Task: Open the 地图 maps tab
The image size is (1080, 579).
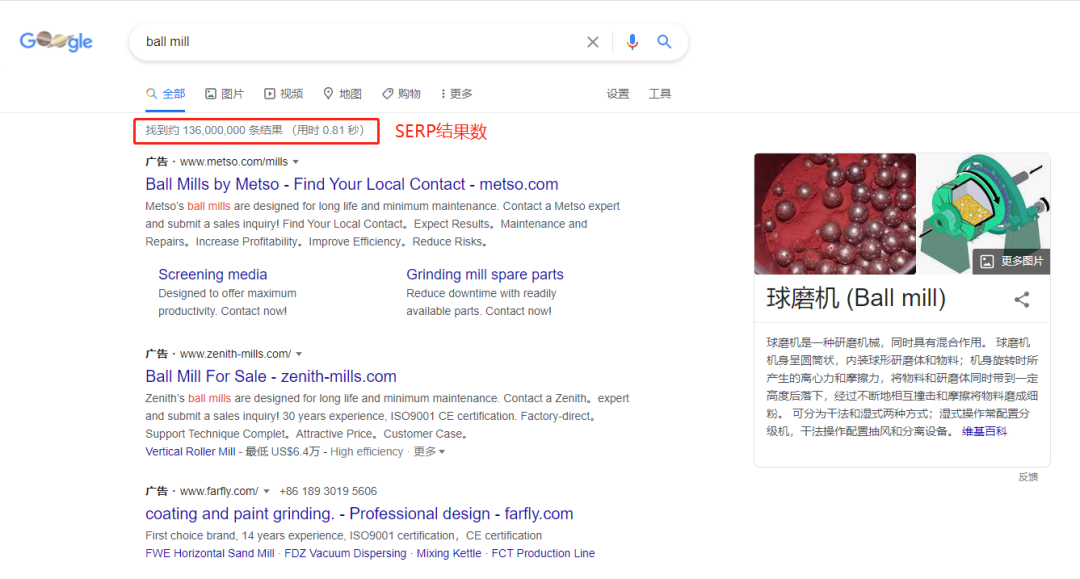Action: click(342, 94)
